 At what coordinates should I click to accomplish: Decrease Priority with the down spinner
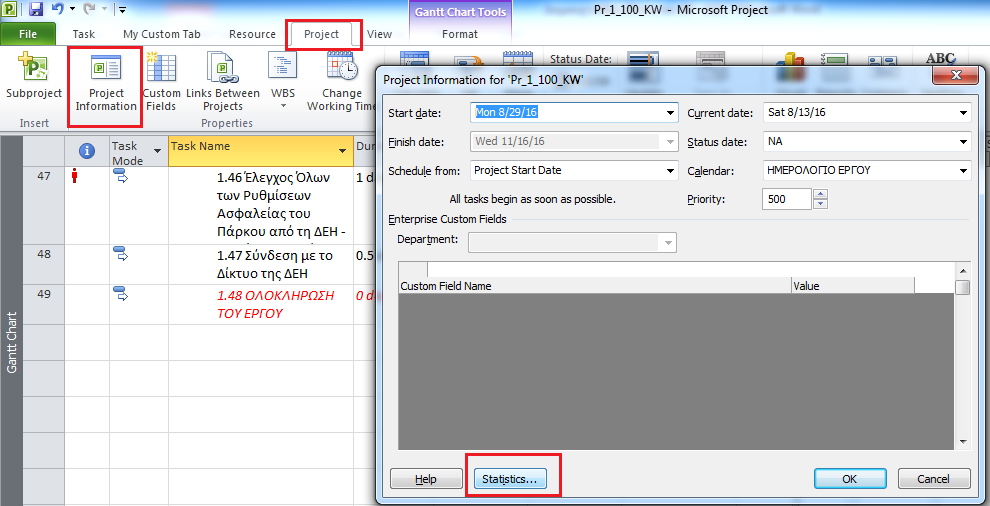pos(820,203)
